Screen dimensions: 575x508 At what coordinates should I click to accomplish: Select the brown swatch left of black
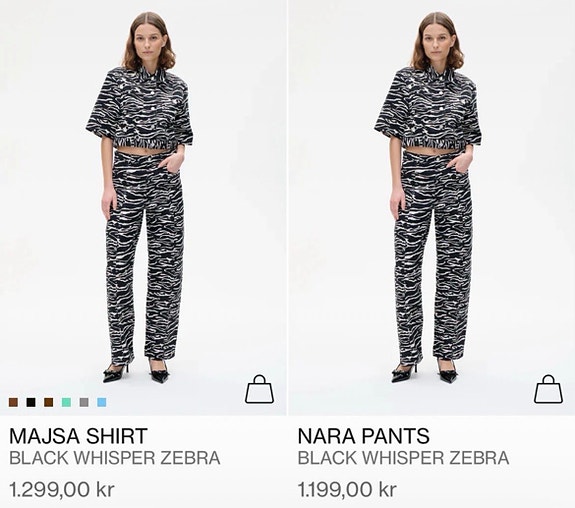13,402
